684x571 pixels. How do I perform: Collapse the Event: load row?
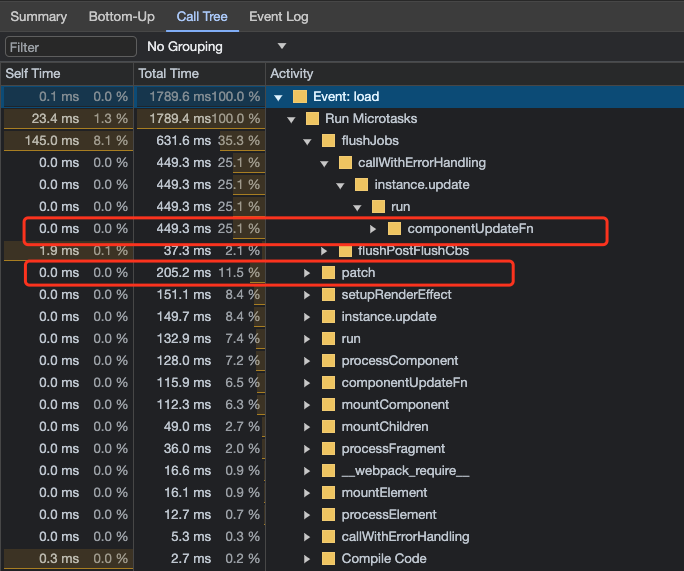pyautogui.click(x=278, y=97)
